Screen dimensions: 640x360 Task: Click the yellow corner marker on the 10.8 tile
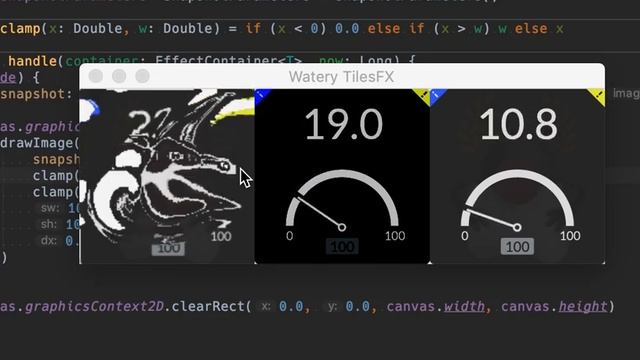point(599,96)
